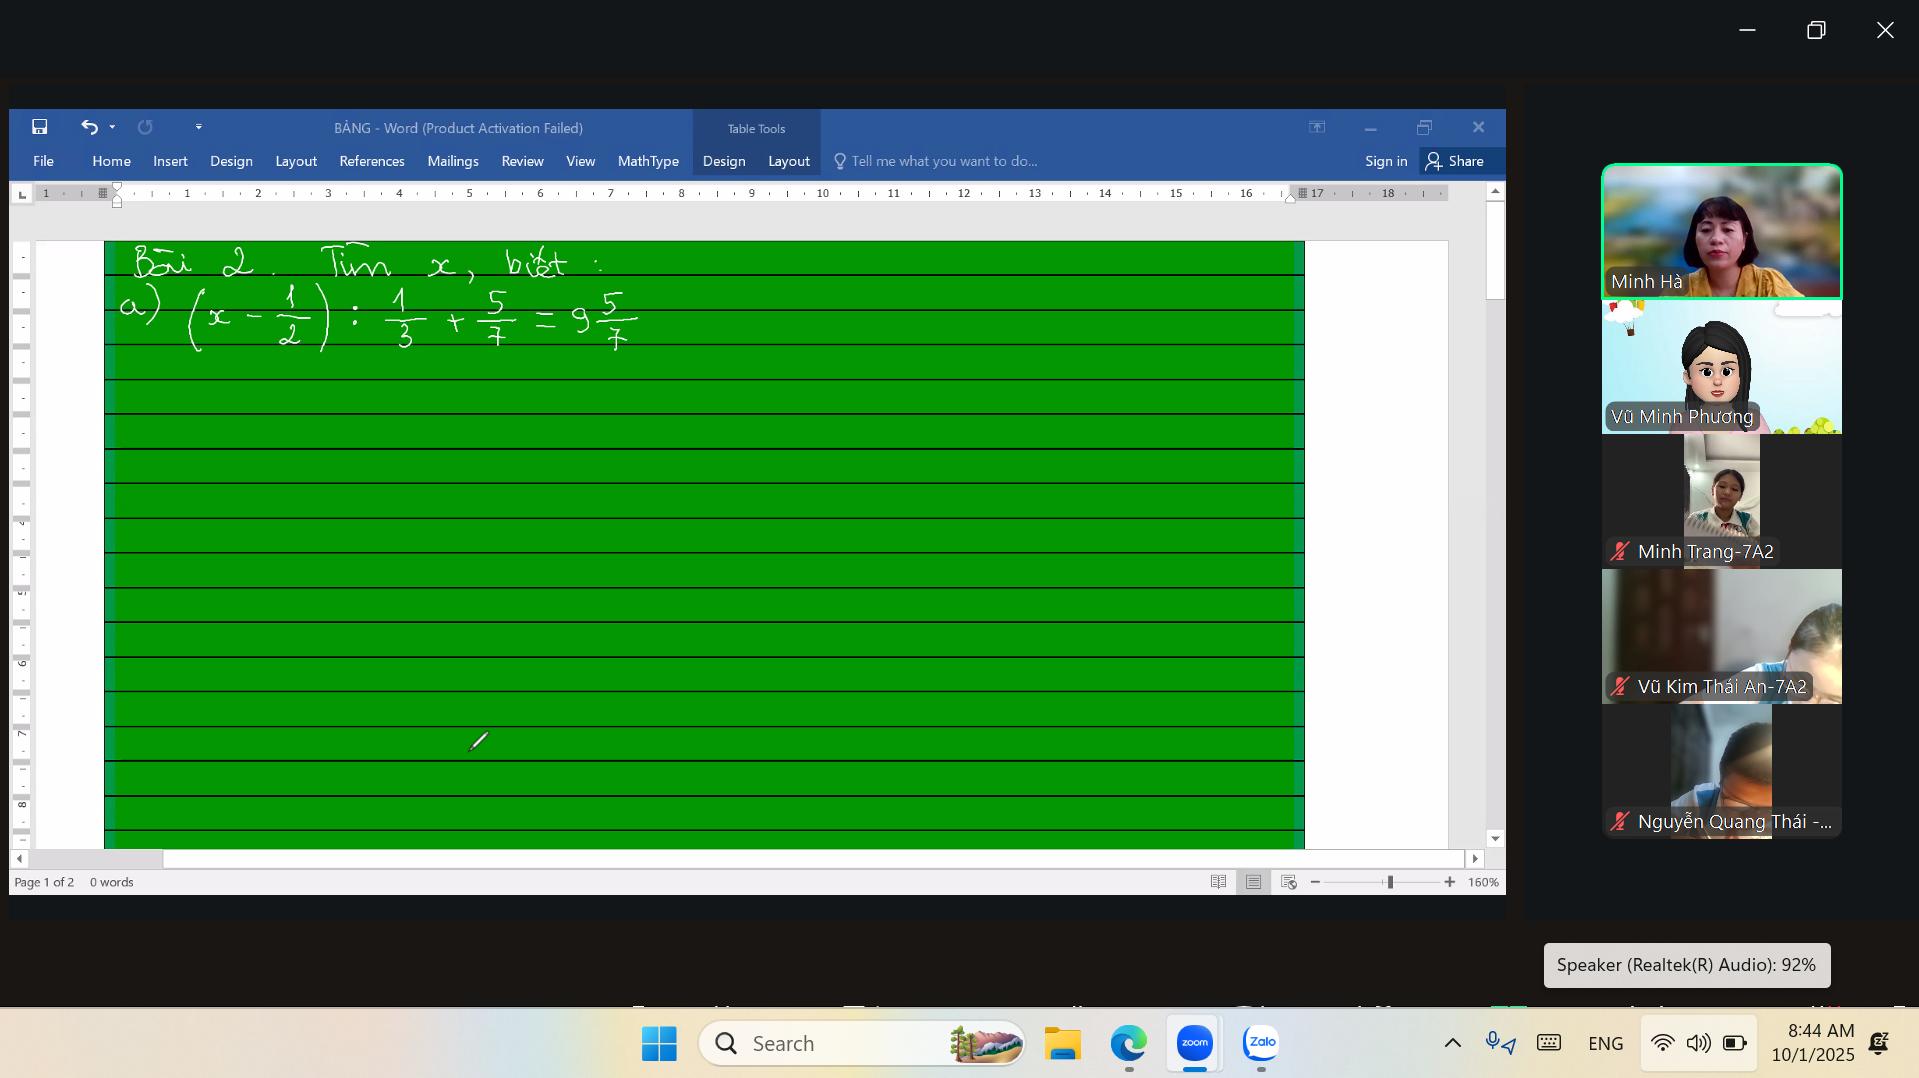Expand Customize Quick Access Toolbar dropdown
Screen dimensions: 1919x1078
(x=199, y=127)
